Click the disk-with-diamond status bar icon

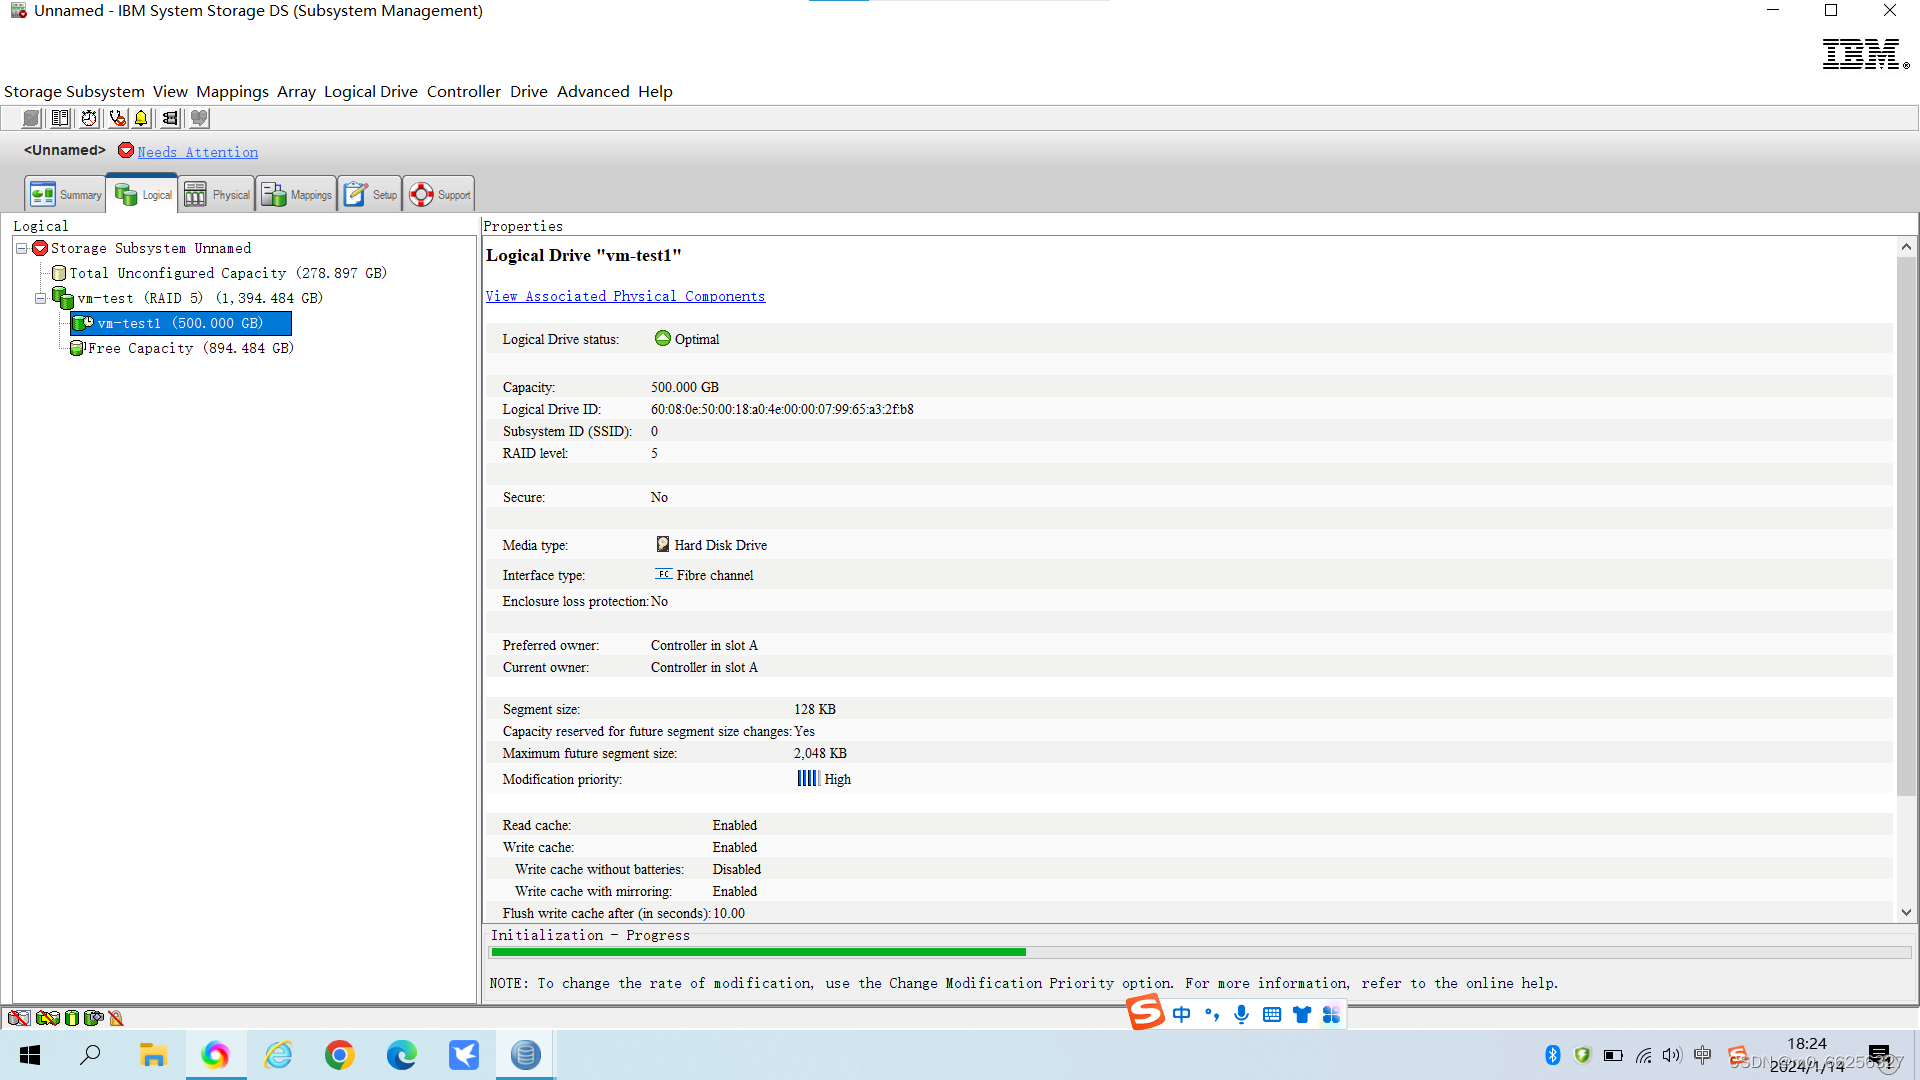click(x=93, y=1017)
